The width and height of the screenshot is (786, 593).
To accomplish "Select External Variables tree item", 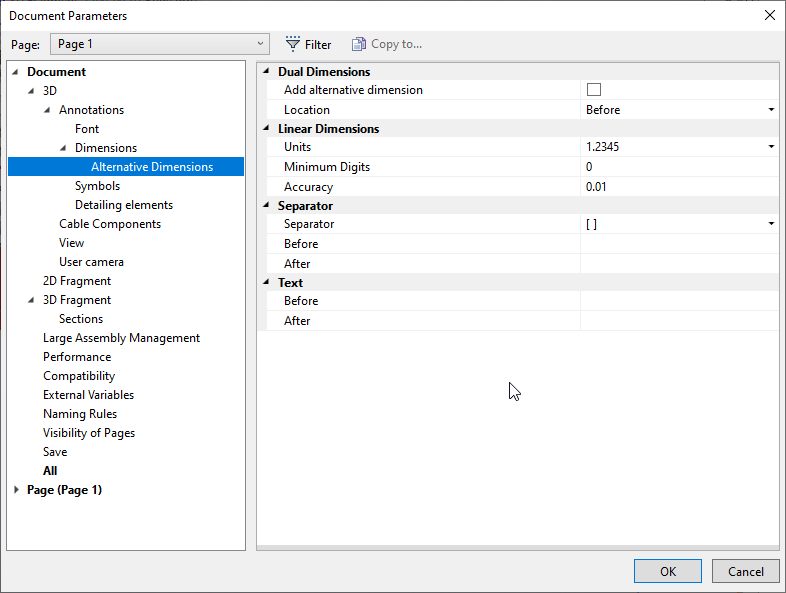I will (88, 395).
